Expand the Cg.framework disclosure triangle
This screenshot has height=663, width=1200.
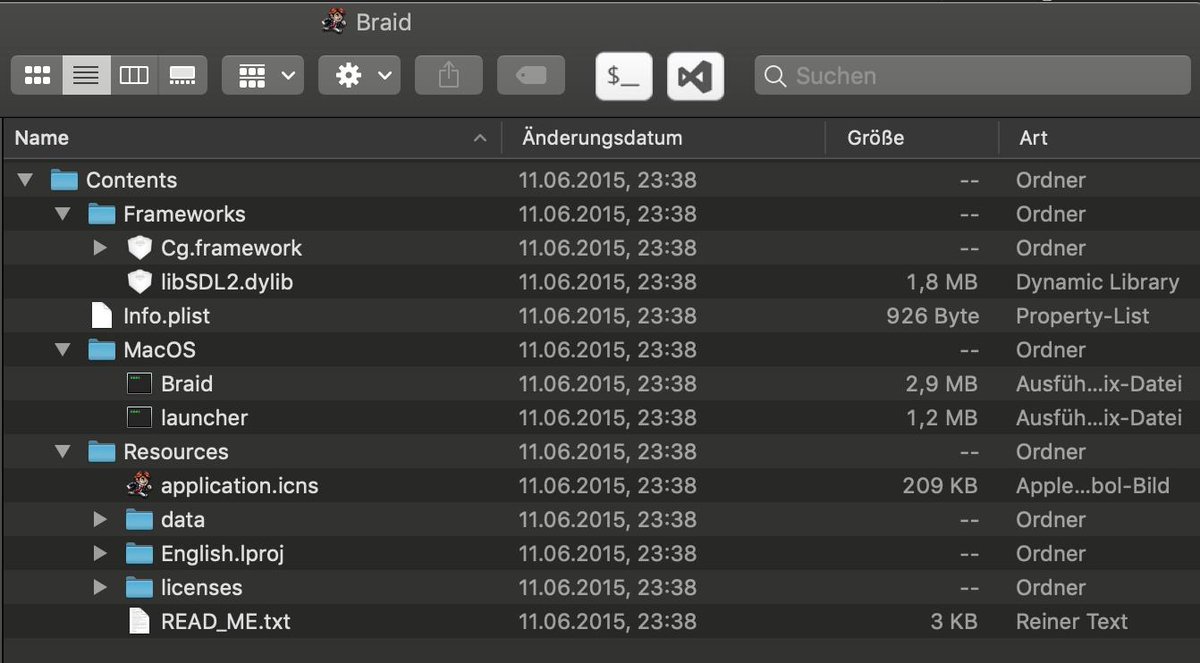tap(100, 248)
